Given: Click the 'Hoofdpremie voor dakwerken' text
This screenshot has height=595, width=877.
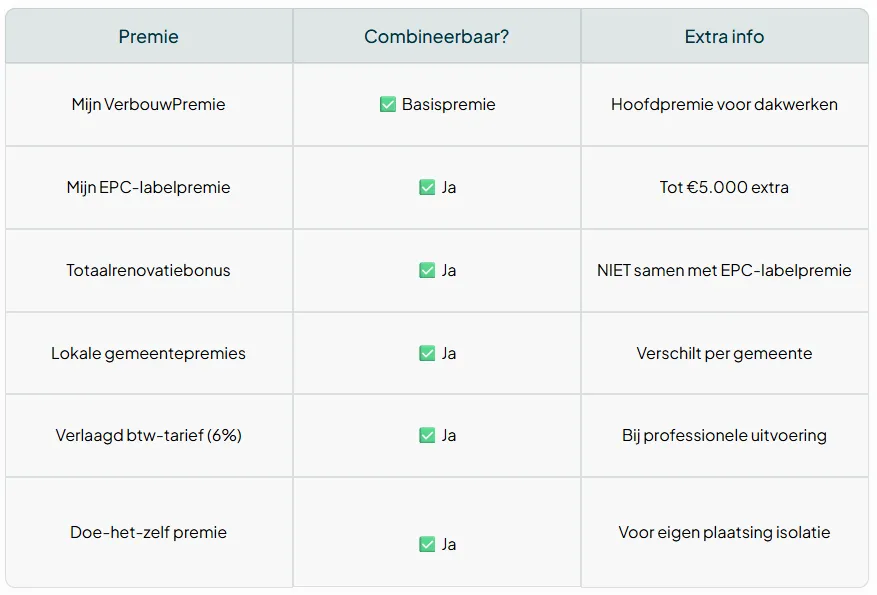Looking at the screenshot, I should pos(724,104).
